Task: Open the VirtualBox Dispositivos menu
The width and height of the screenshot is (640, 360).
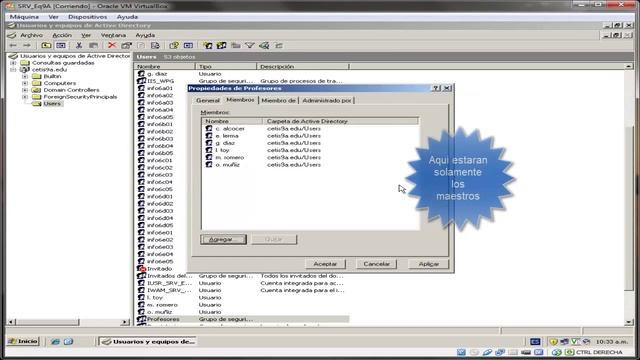Action: click(87, 17)
